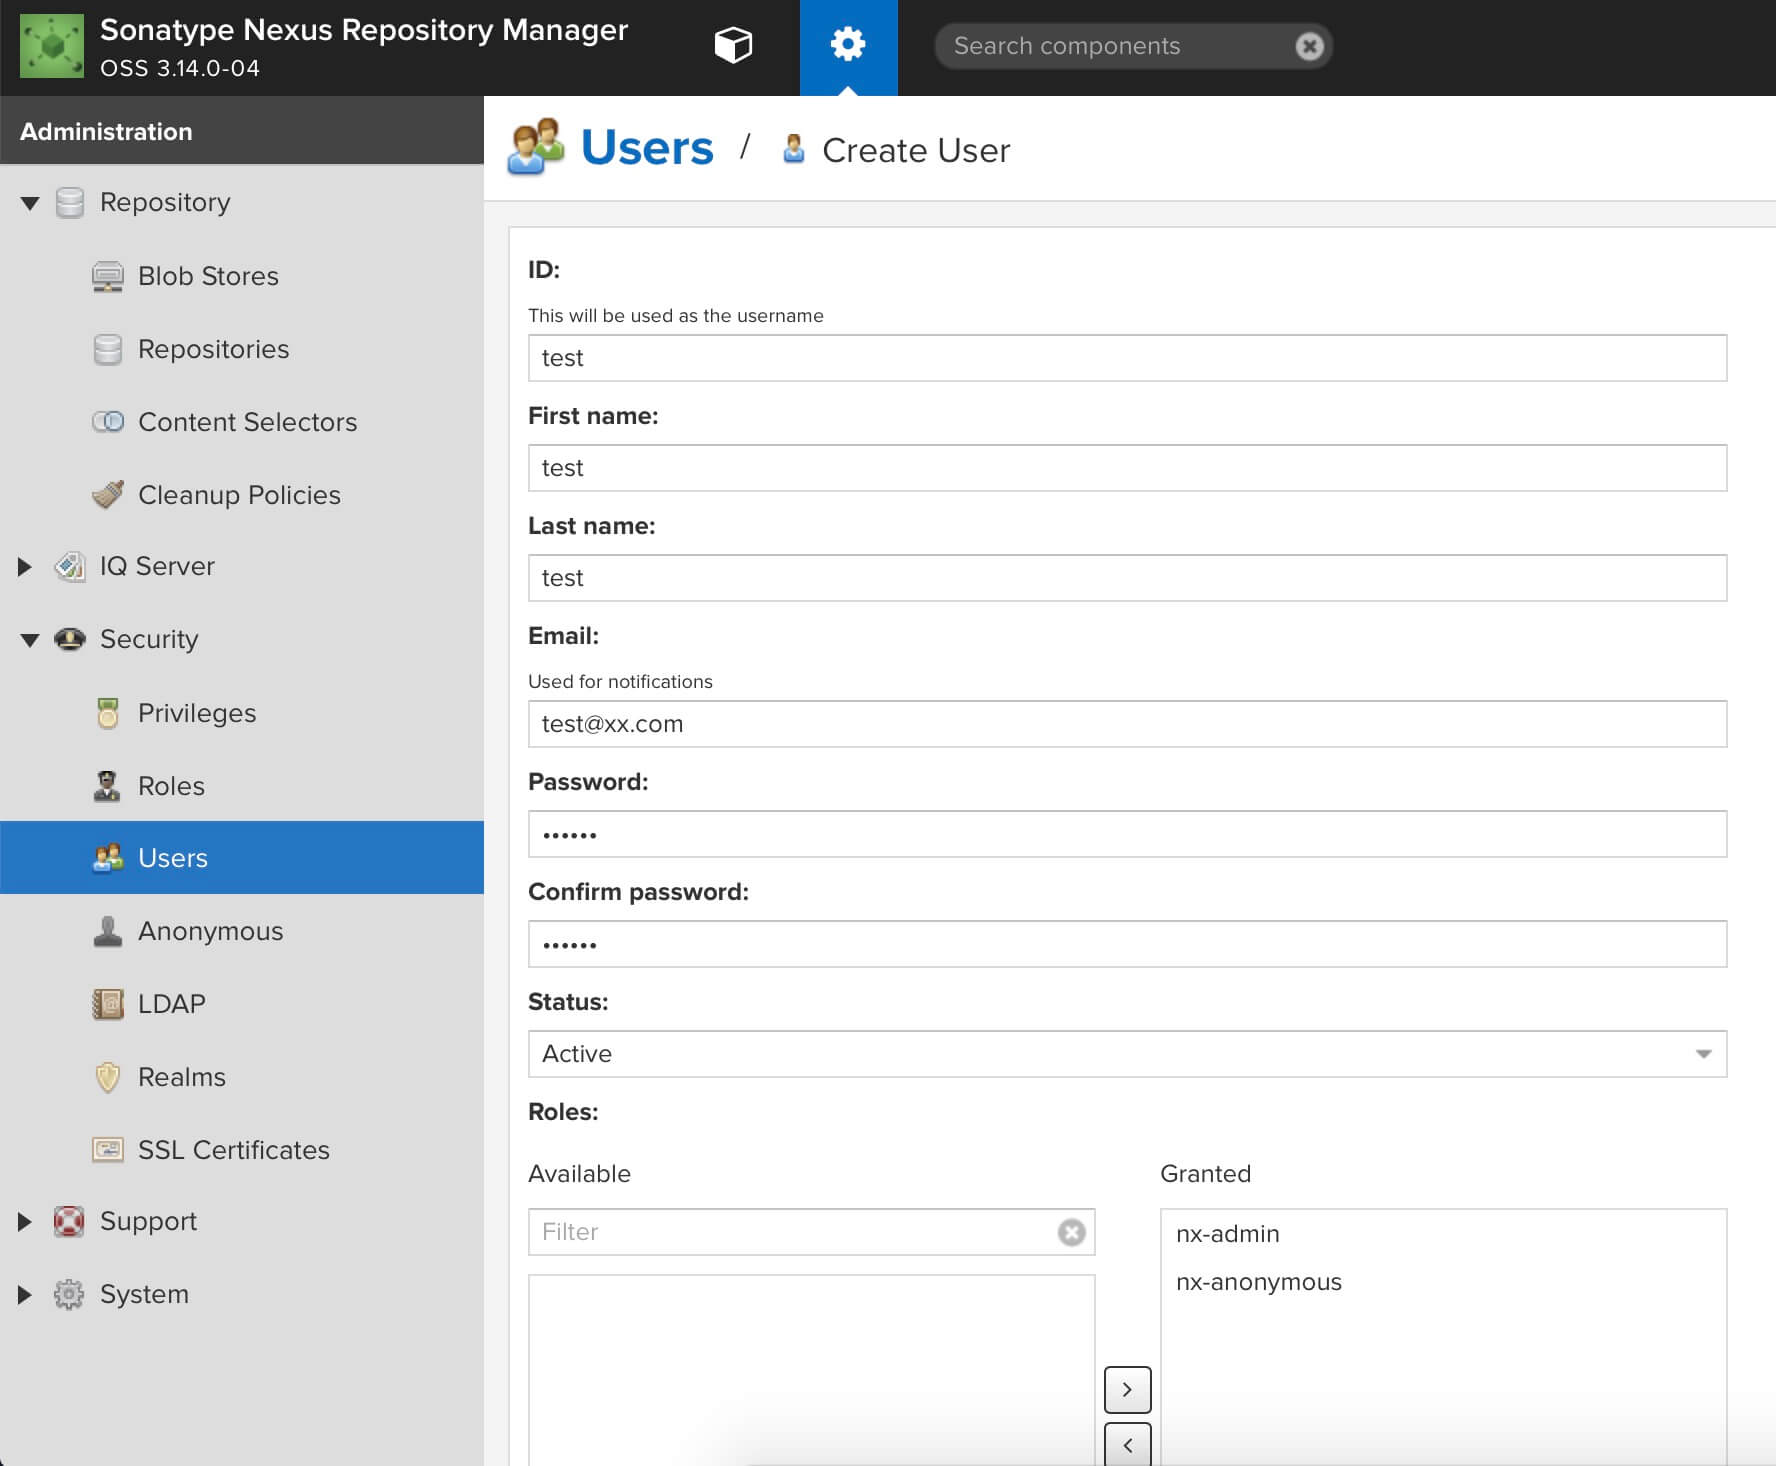The height and width of the screenshot is (1466, 1776).
Task: Select nx-anonymous in Granted list
Action: tap(1258, 1282)
